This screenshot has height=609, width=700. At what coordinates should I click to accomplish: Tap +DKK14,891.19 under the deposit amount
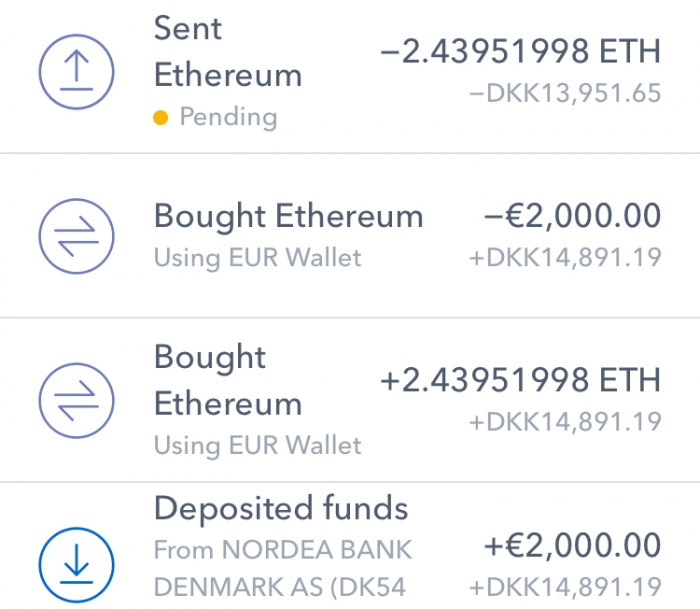(565, 587)
